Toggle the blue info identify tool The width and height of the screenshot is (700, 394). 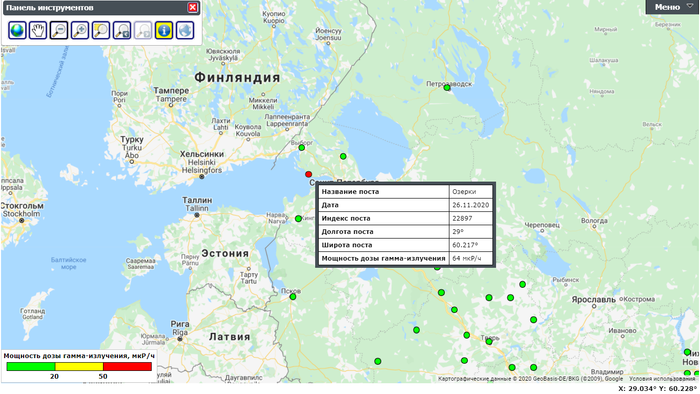[x=164, y=30]
